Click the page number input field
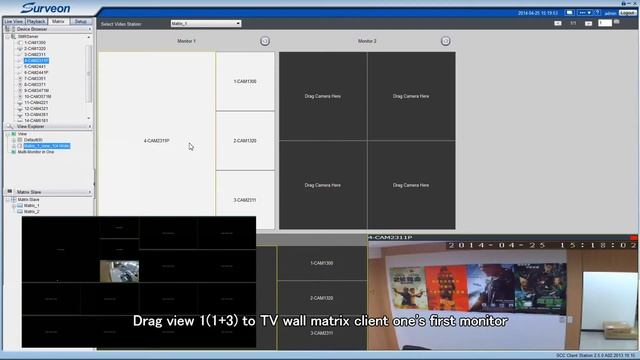 click(604, 23)
